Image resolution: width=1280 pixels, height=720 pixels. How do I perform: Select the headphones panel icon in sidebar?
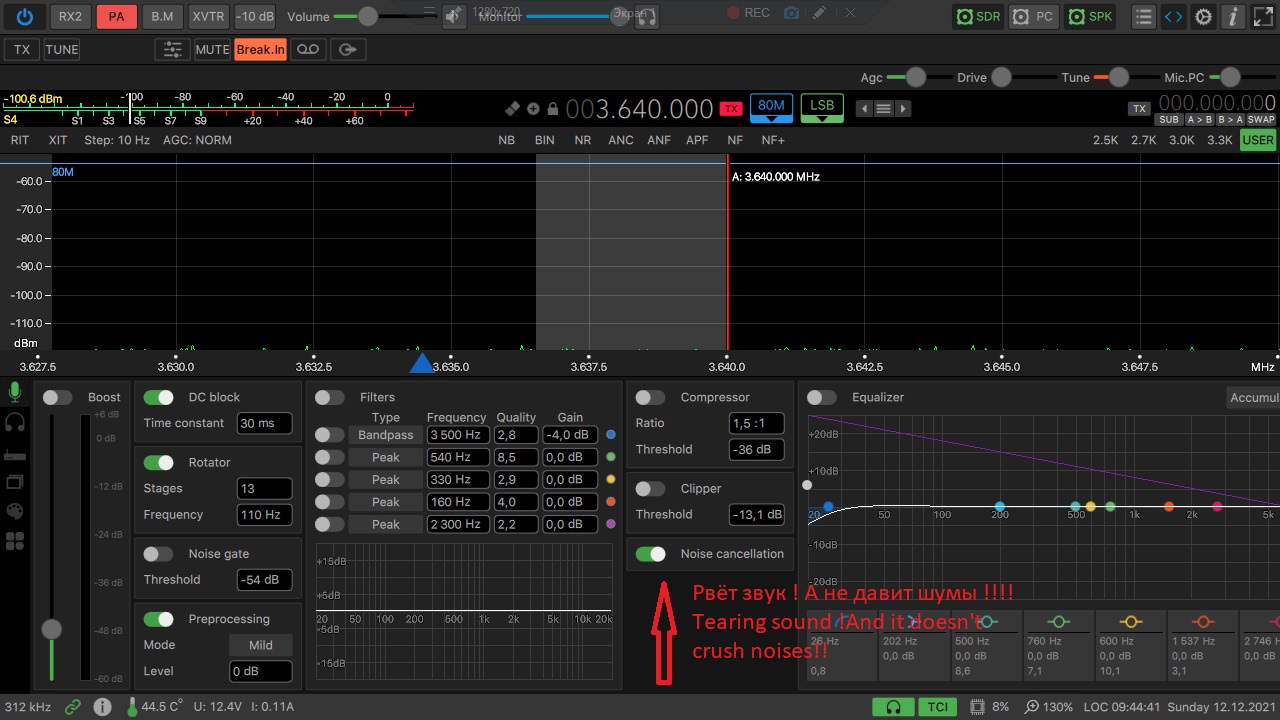(x=15, y=422)
